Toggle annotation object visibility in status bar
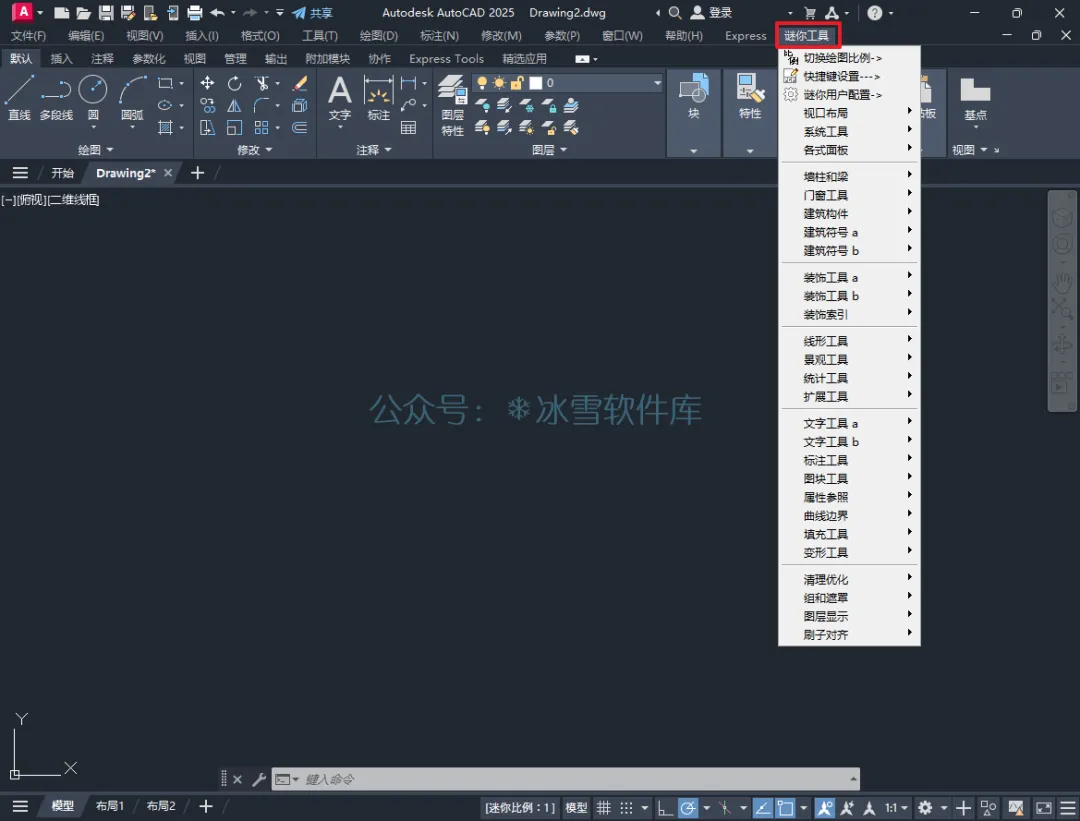 824,807
